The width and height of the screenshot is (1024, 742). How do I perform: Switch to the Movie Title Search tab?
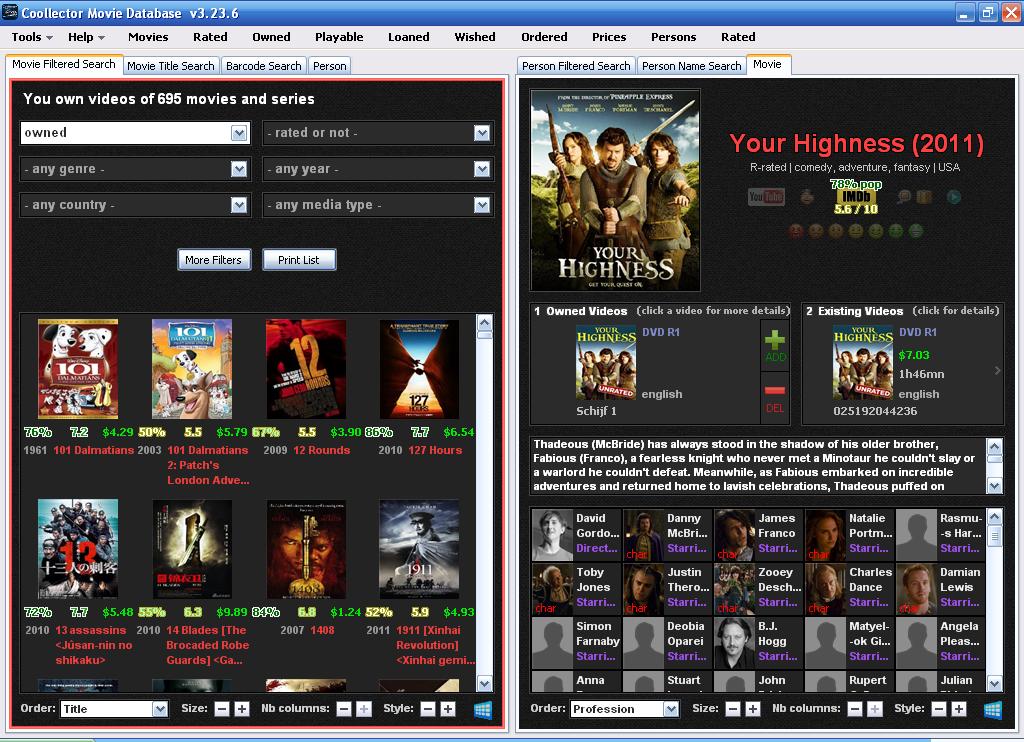pyautogui.click(x=170, y=65)
